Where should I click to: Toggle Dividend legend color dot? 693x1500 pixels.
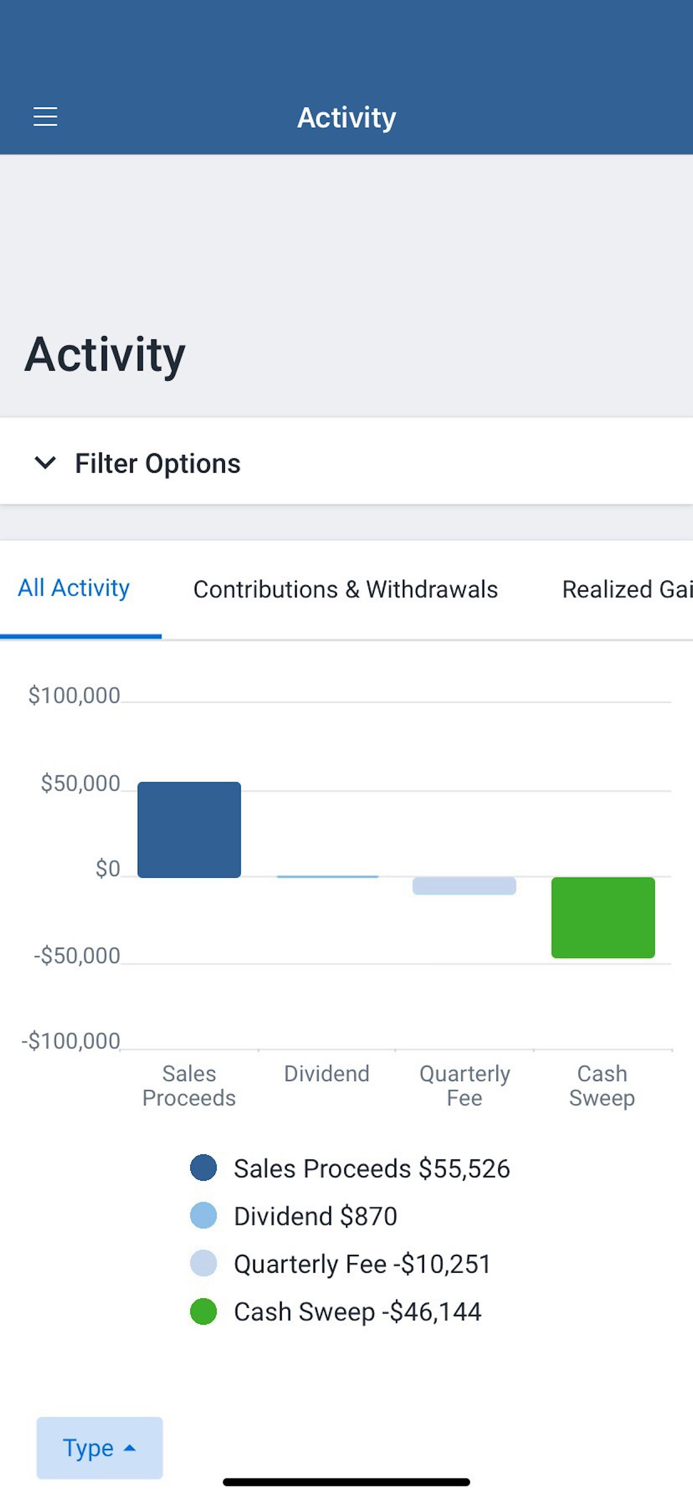203,1216
